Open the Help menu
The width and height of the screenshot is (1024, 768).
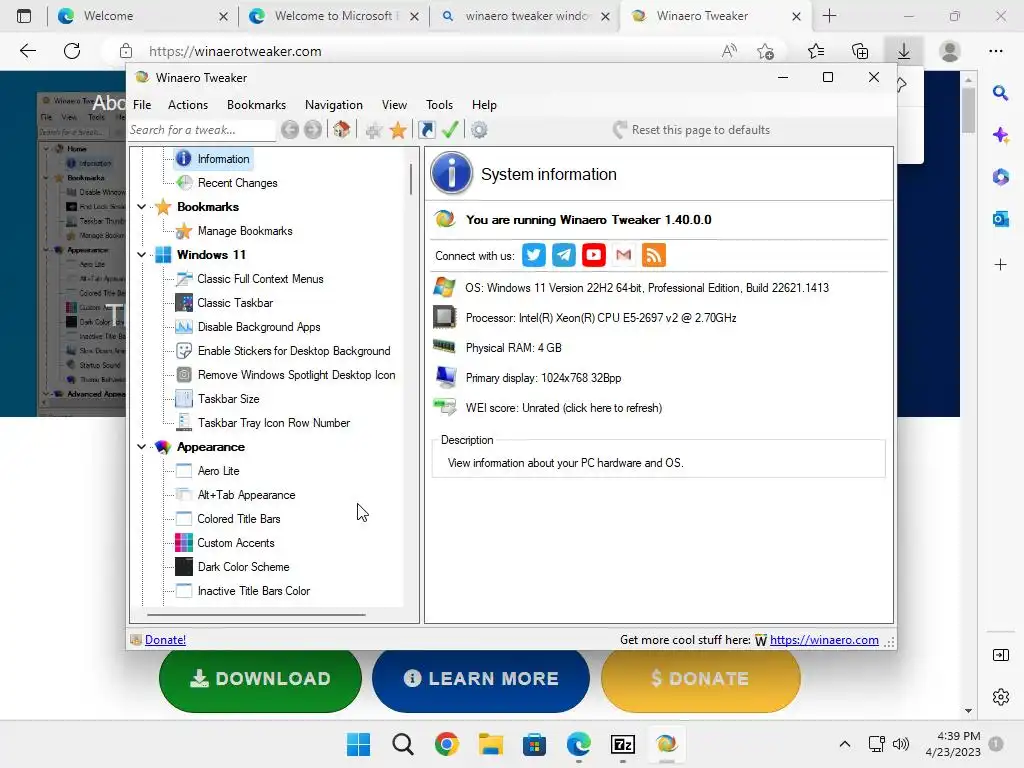484,104
